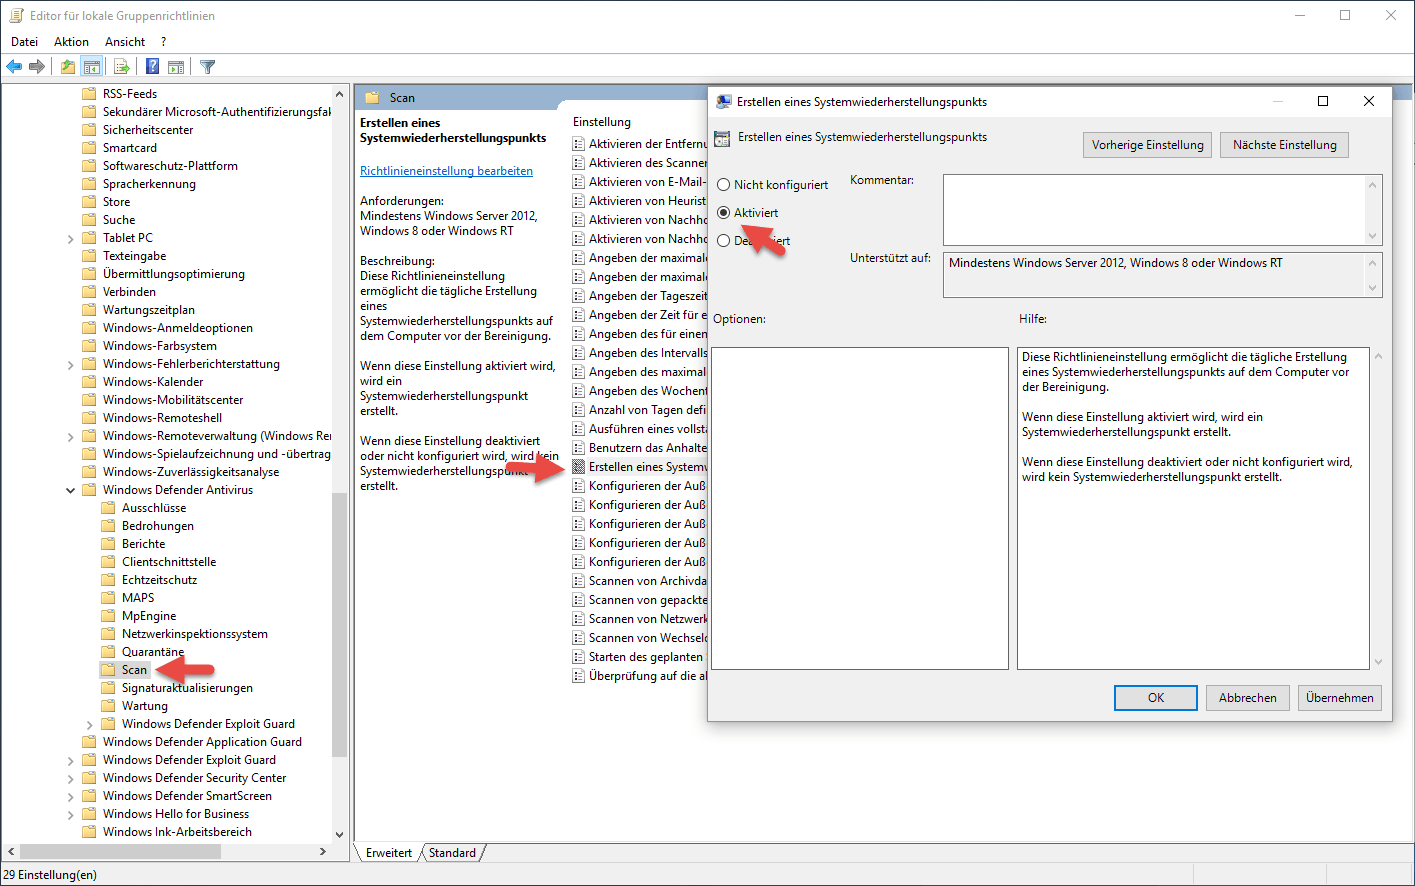Viewport: 1415px width, 886px height.
Task: Select the 'Deaktiviert' radio button
Action: (x=724, y=241)
